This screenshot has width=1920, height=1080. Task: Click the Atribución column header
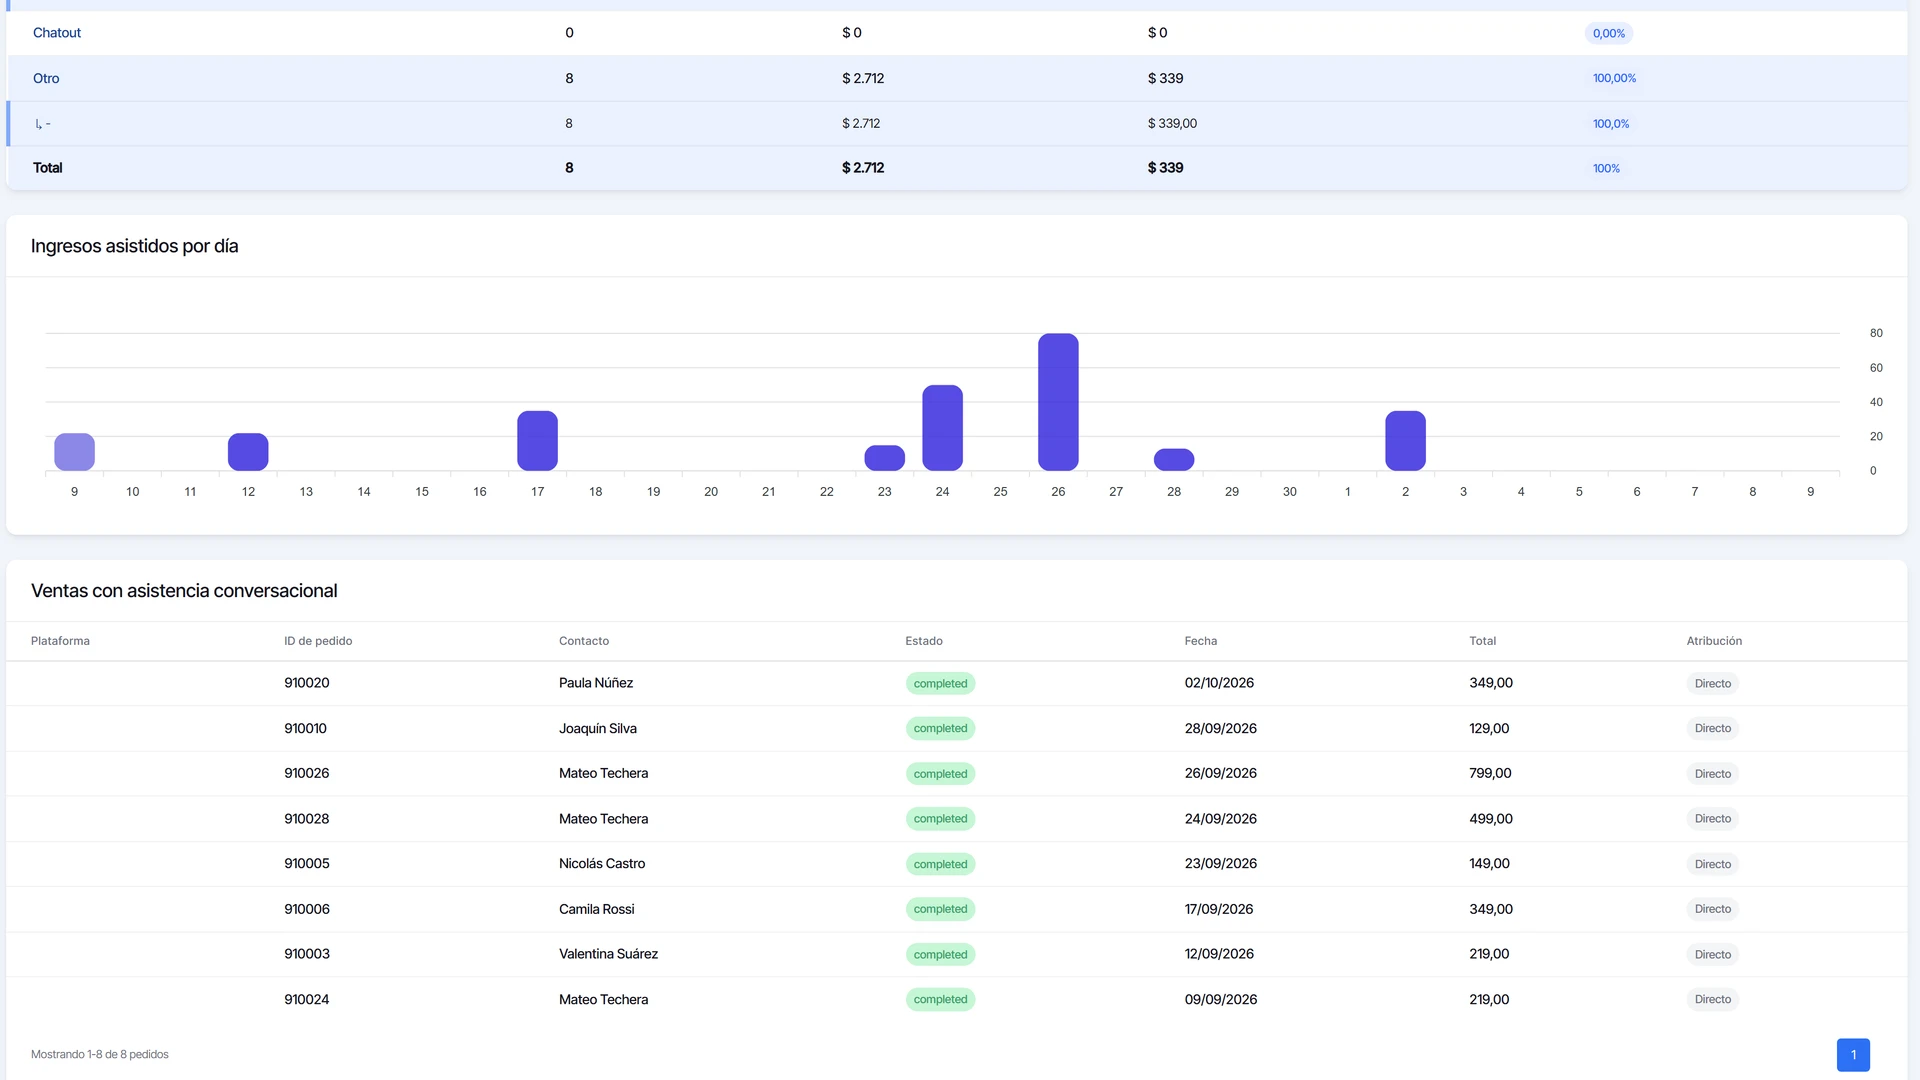tap(1714, 641)
